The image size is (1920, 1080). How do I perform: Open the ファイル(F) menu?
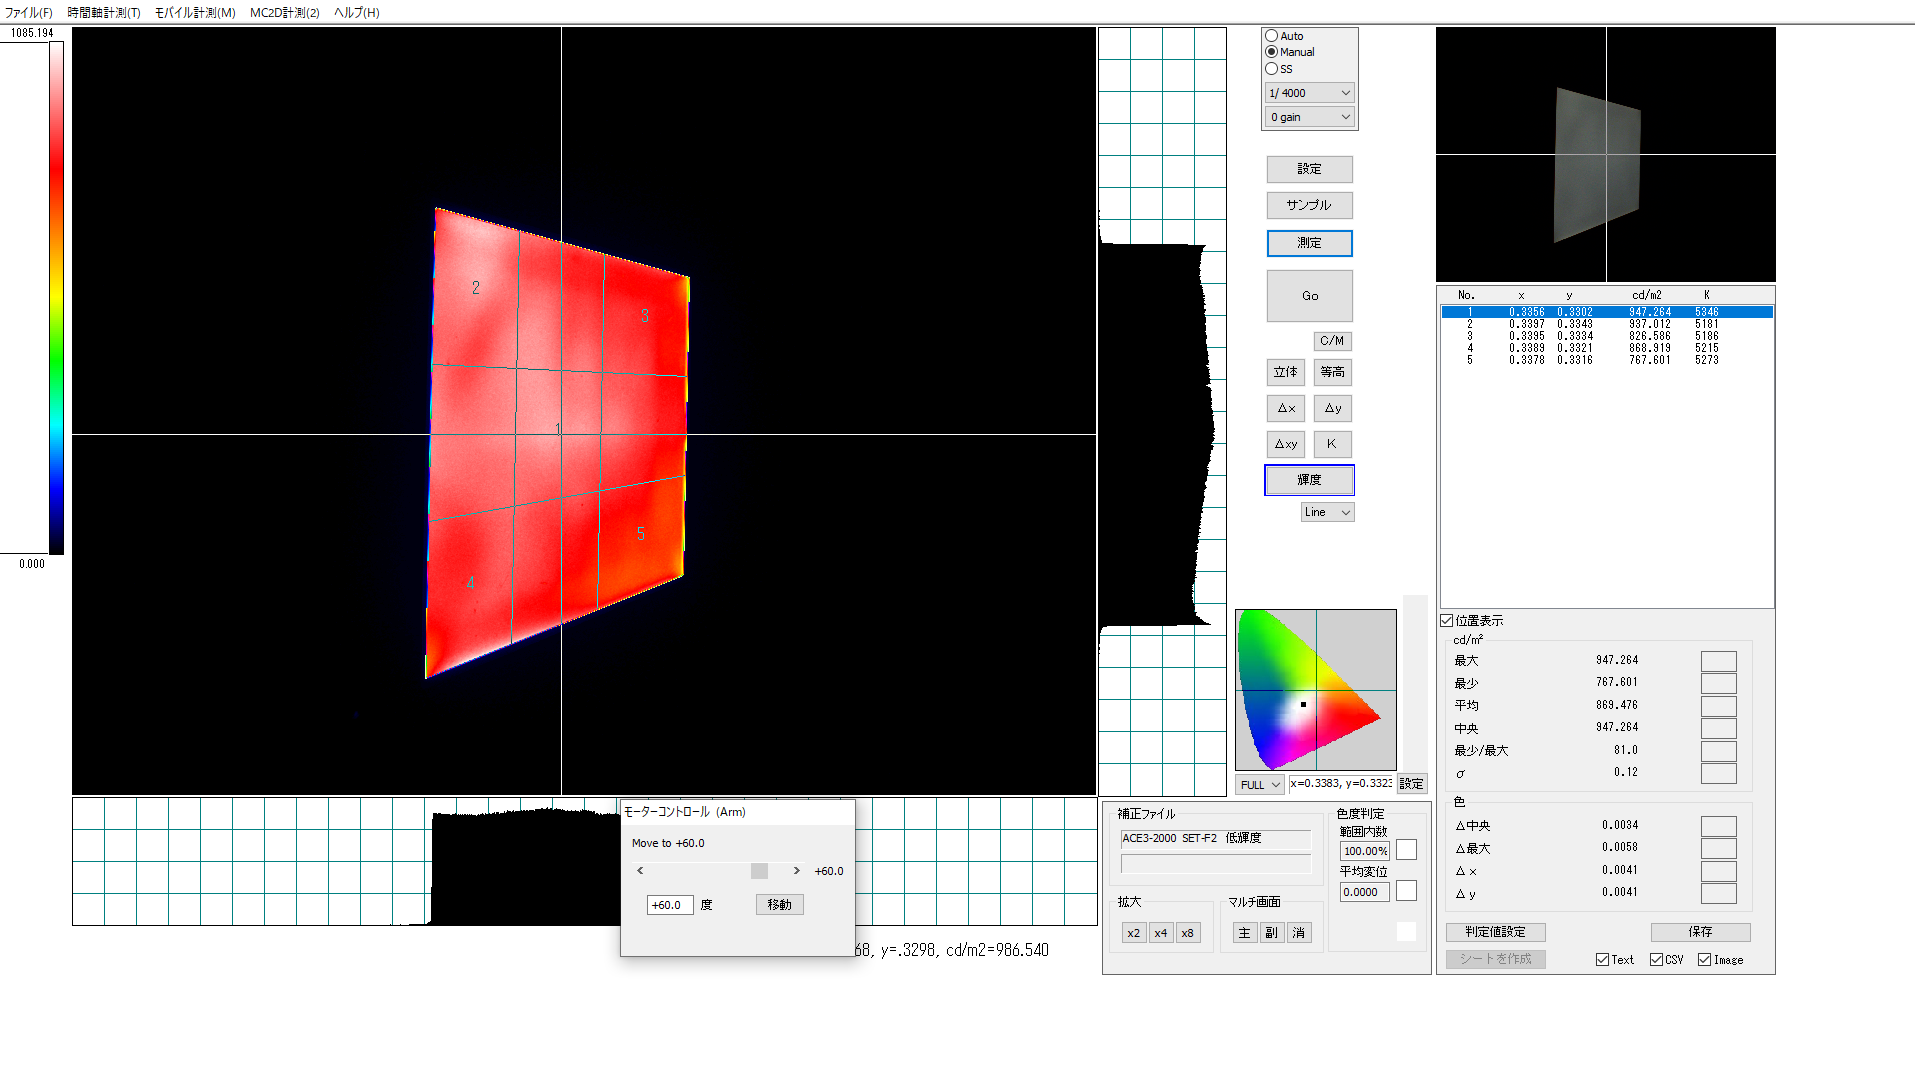[x=28, y=13]
